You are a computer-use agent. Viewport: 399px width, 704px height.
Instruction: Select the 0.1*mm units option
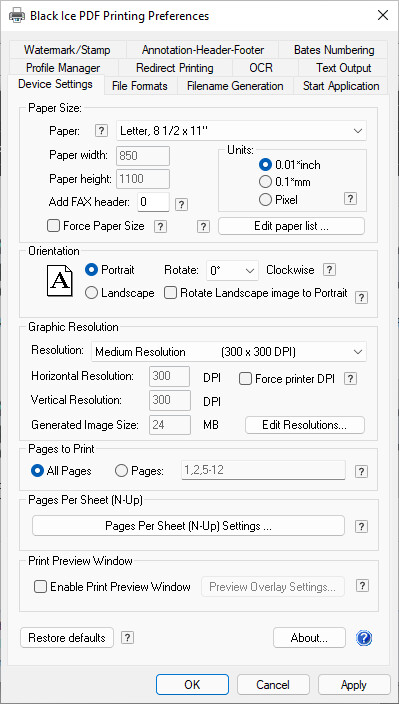tap(265, 182)
